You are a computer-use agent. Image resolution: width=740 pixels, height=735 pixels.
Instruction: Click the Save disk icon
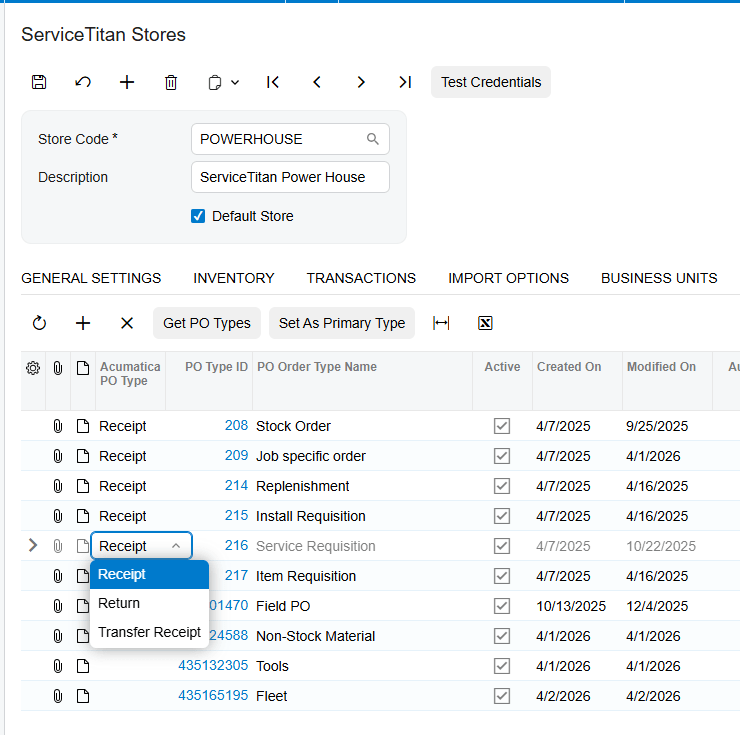39,82
